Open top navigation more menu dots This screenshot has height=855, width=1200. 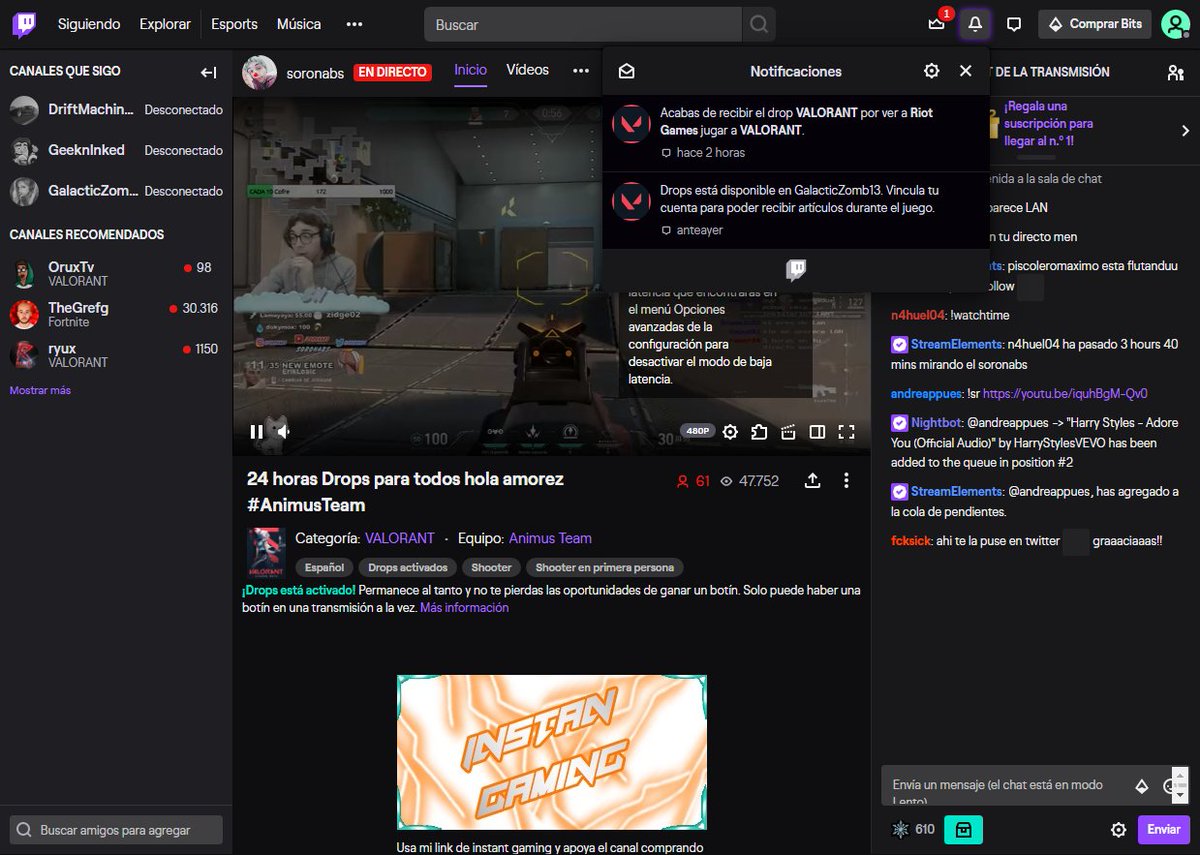pos(354,24)
